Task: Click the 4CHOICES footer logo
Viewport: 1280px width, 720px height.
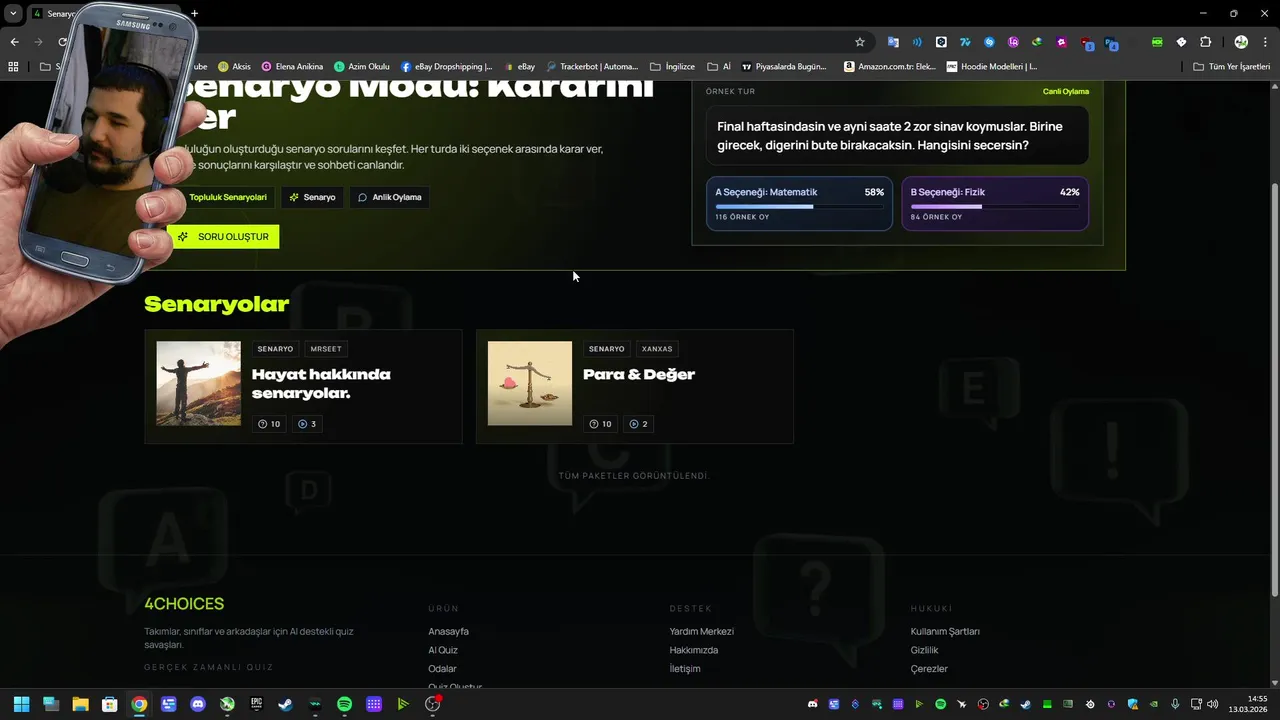Action: point(184,604)
